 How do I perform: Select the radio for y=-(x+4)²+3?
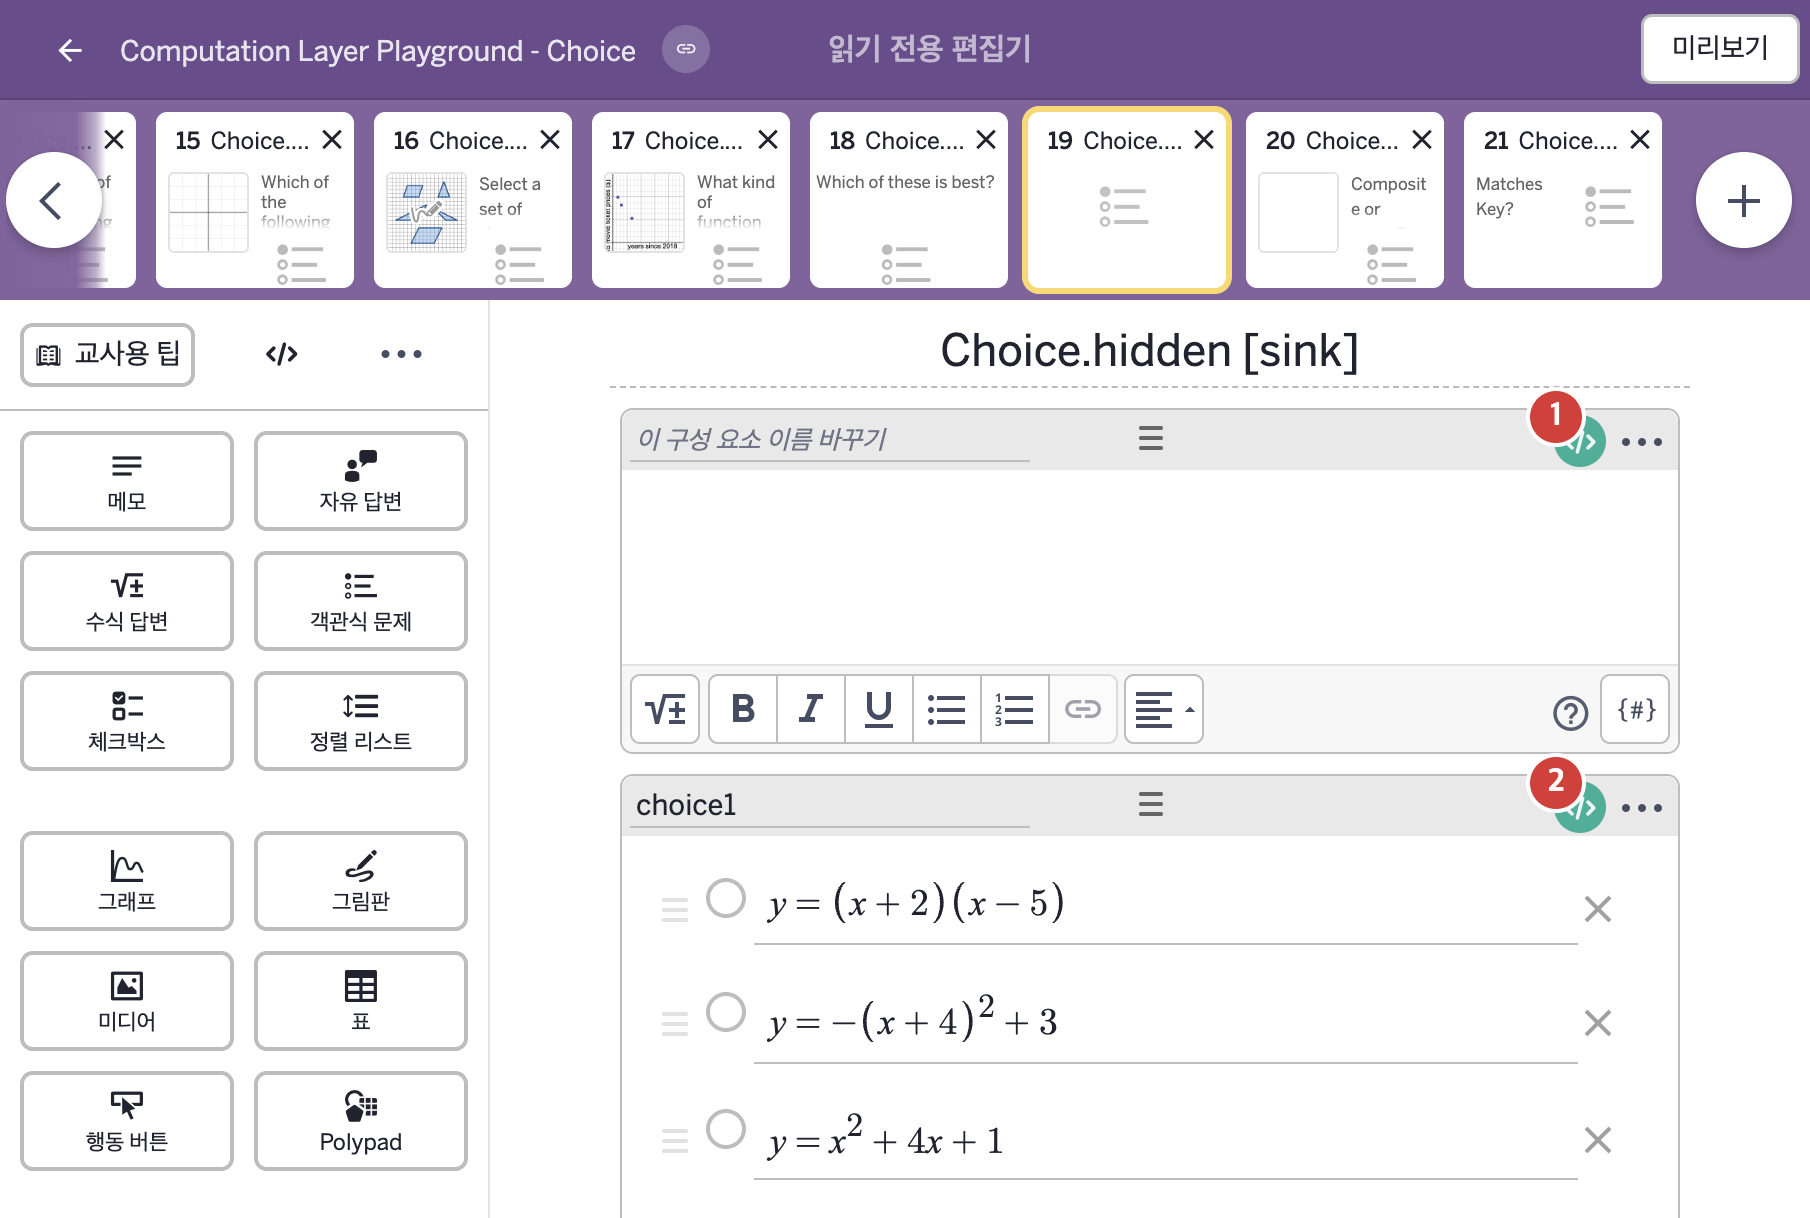pyautogui.click(x=726, y=1012)
